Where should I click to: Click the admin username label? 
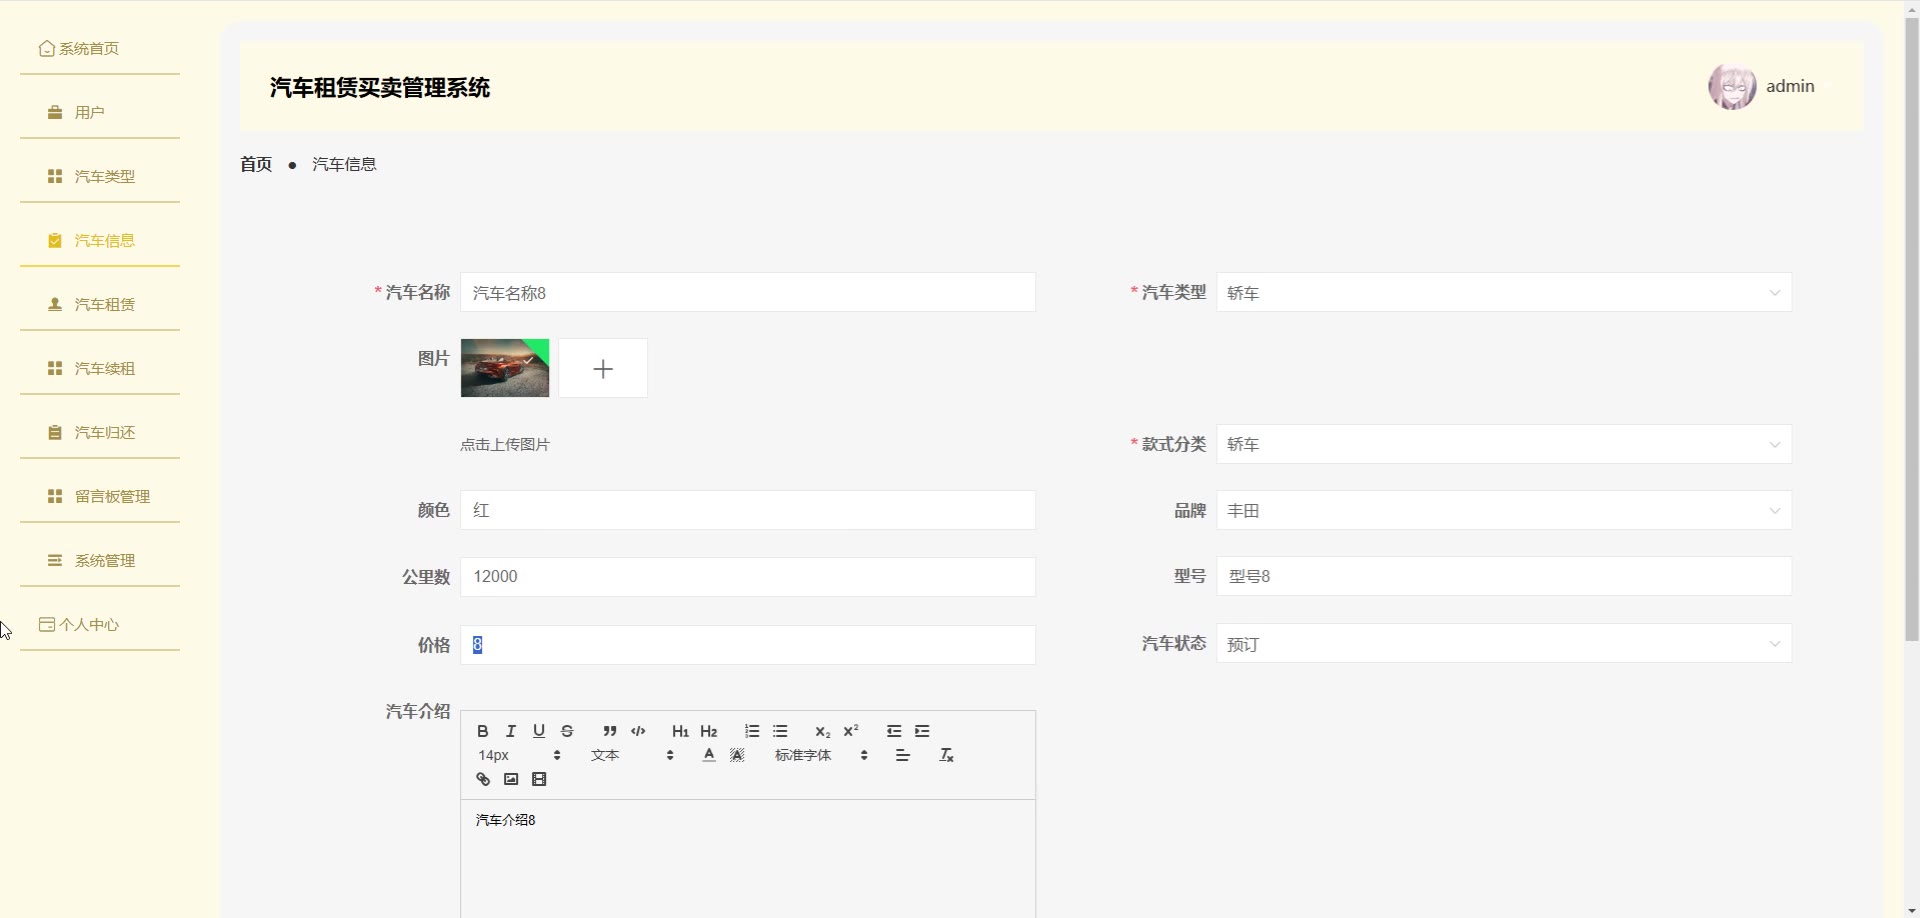tap(1790, 86)
